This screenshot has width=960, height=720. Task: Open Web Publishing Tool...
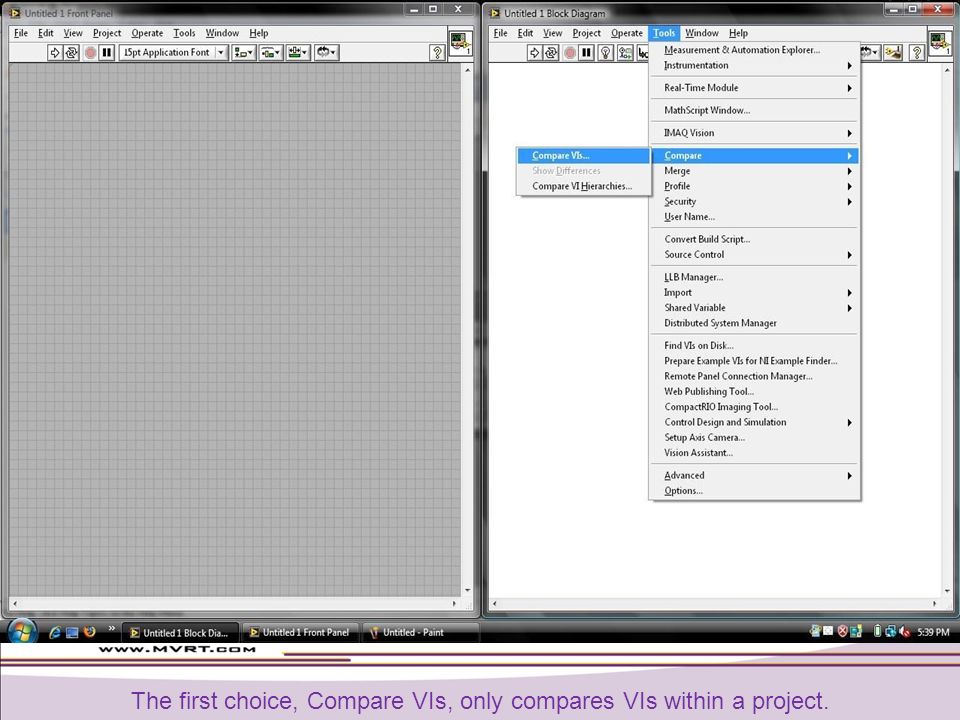coord(754,392)
